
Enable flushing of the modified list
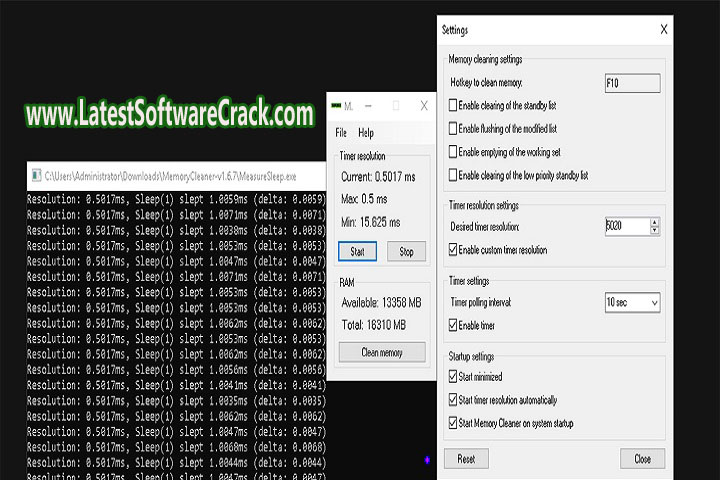point(454,128)
